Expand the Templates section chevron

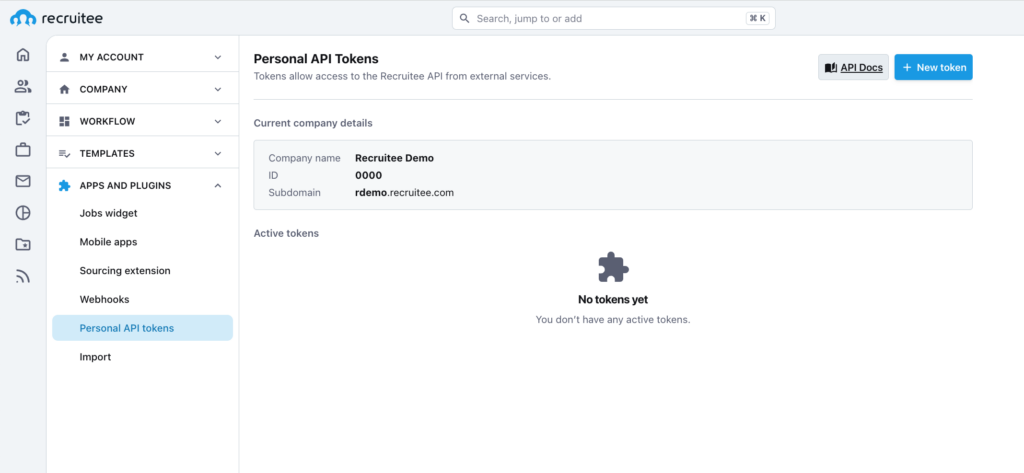(218, 154)
